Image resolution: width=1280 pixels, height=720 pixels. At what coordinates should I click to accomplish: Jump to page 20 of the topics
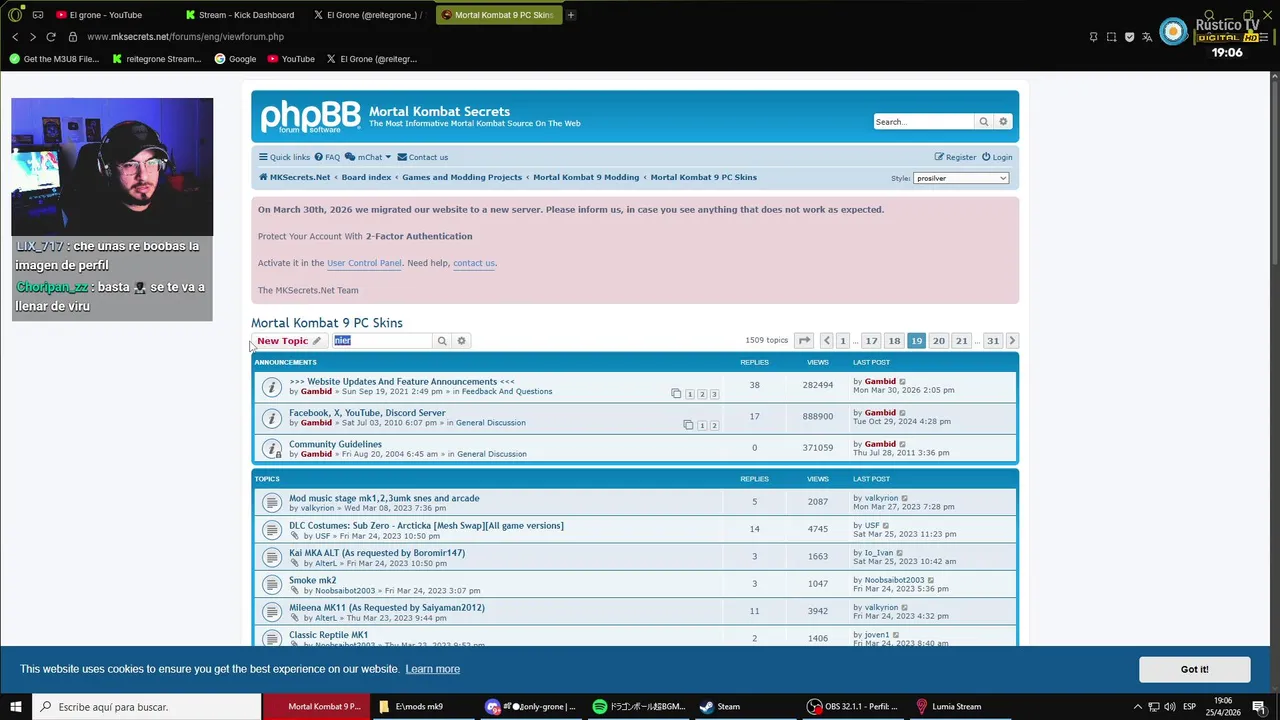tap(938, 341)
